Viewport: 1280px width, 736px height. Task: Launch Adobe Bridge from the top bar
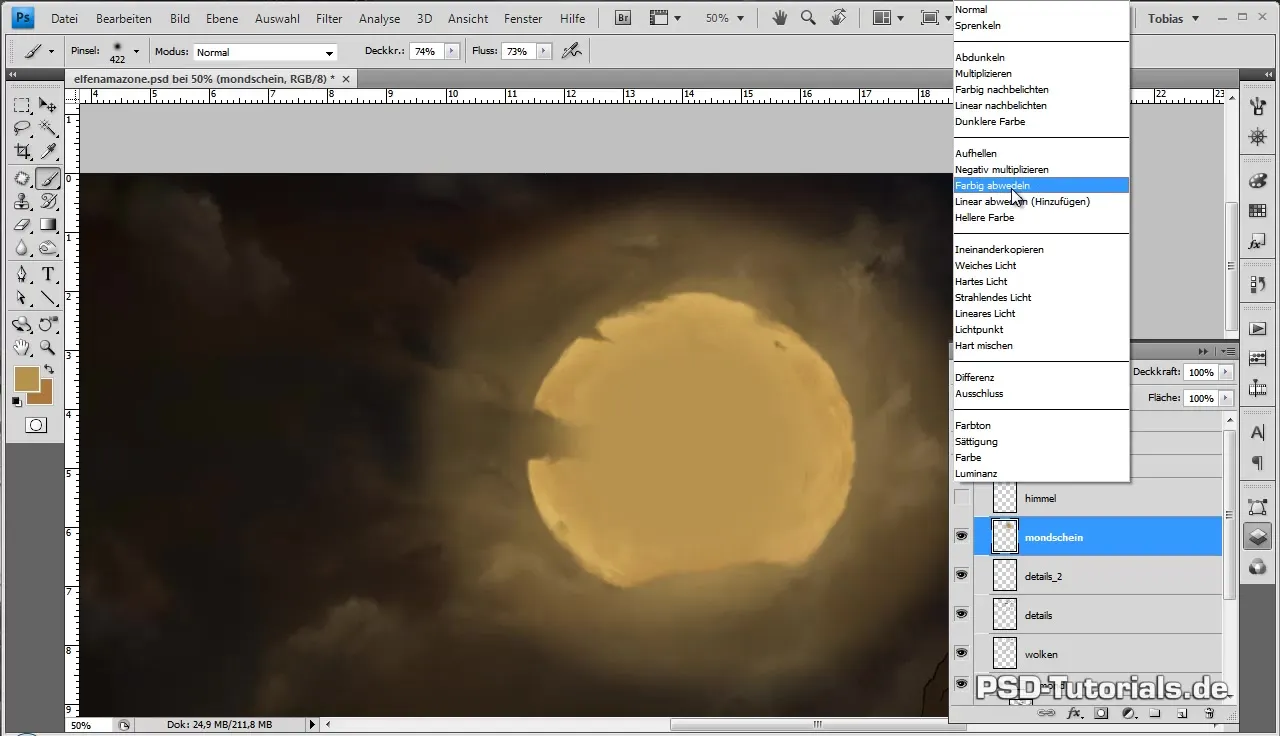622,18
